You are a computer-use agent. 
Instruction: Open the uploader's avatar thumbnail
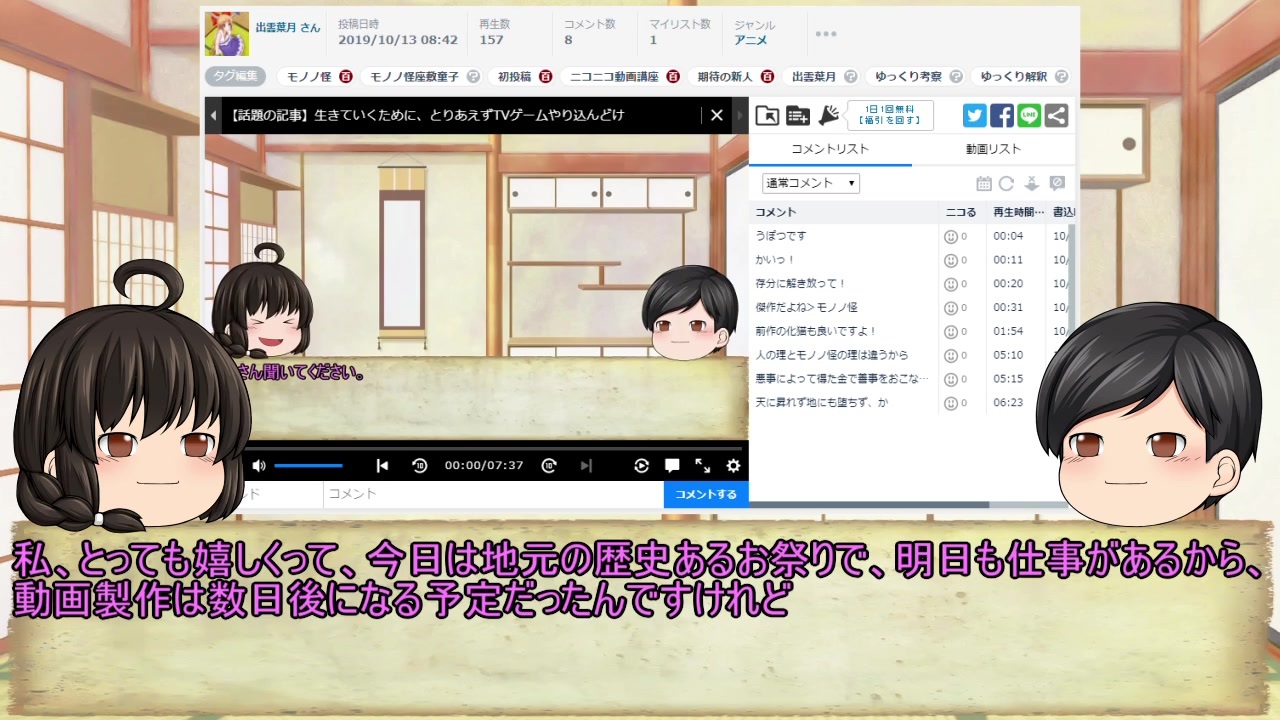pos(226,33)
